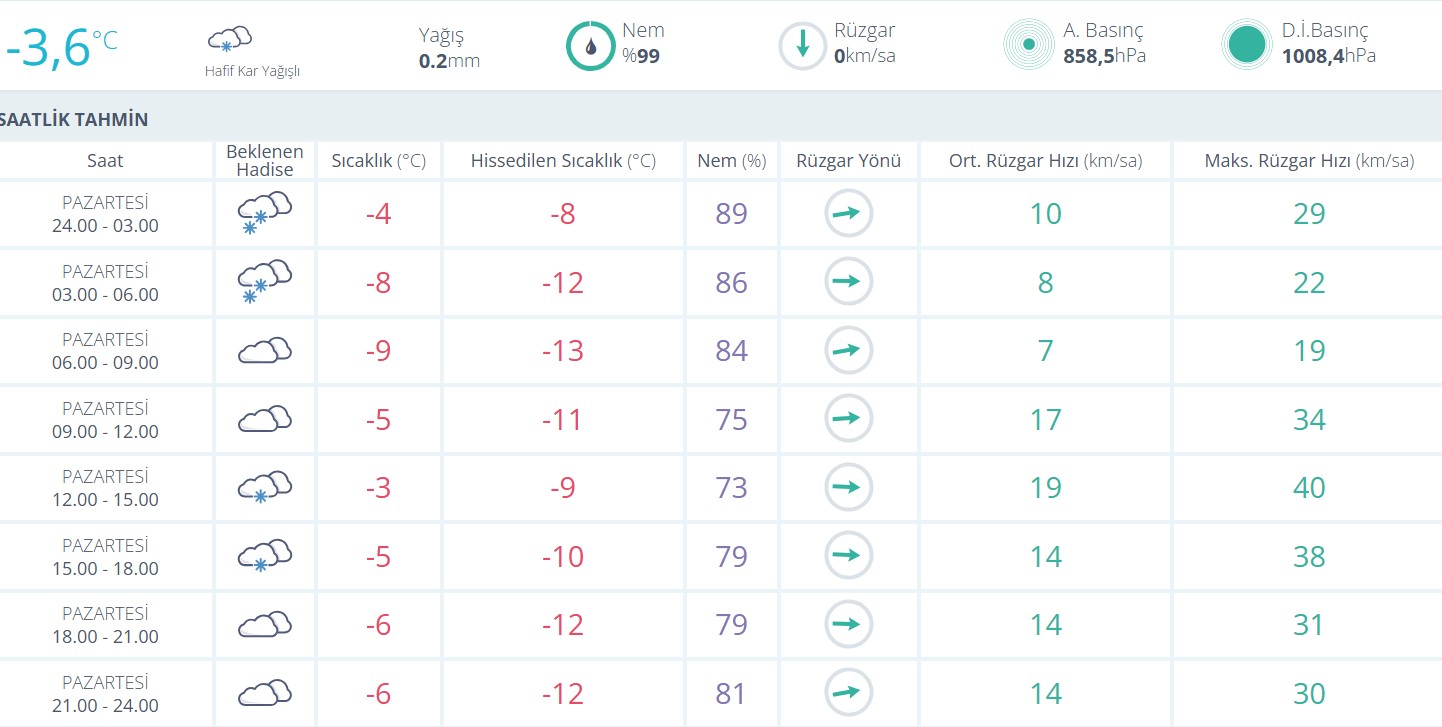Click snow cloud icon for 12.00 - 15.00
This screenshot has width=1442, height=727.
click(x=264, y=488)
